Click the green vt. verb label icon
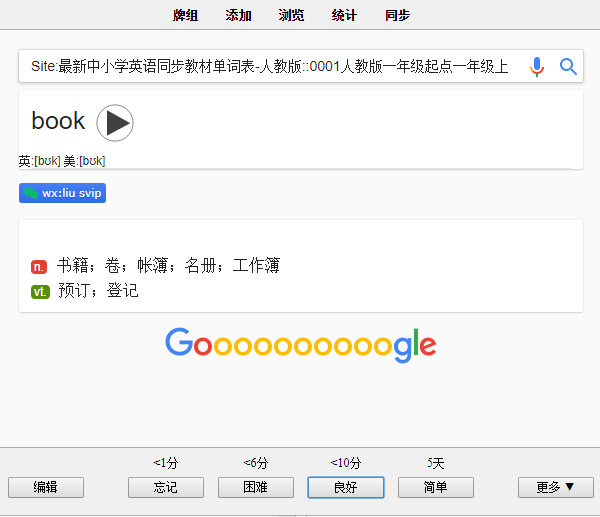This screenshot has height=517, width=600. 40,292
